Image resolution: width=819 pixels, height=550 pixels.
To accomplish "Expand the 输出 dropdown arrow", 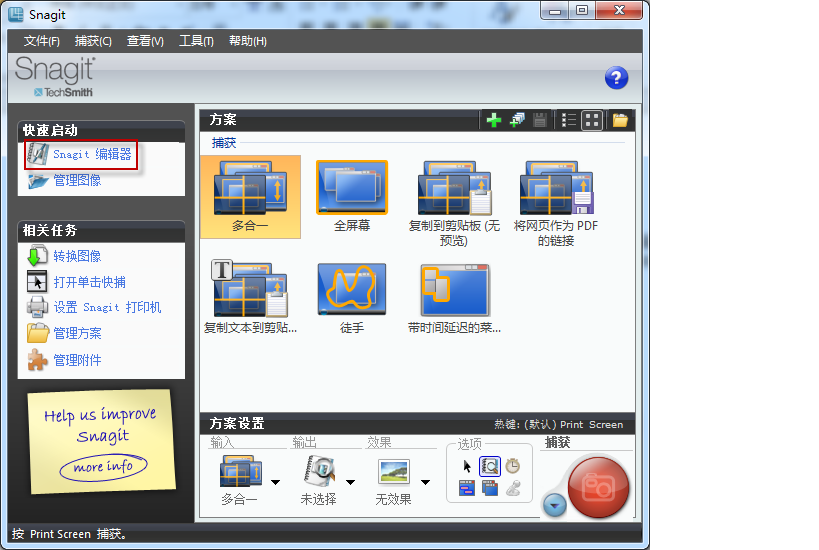I will [350, 482].
